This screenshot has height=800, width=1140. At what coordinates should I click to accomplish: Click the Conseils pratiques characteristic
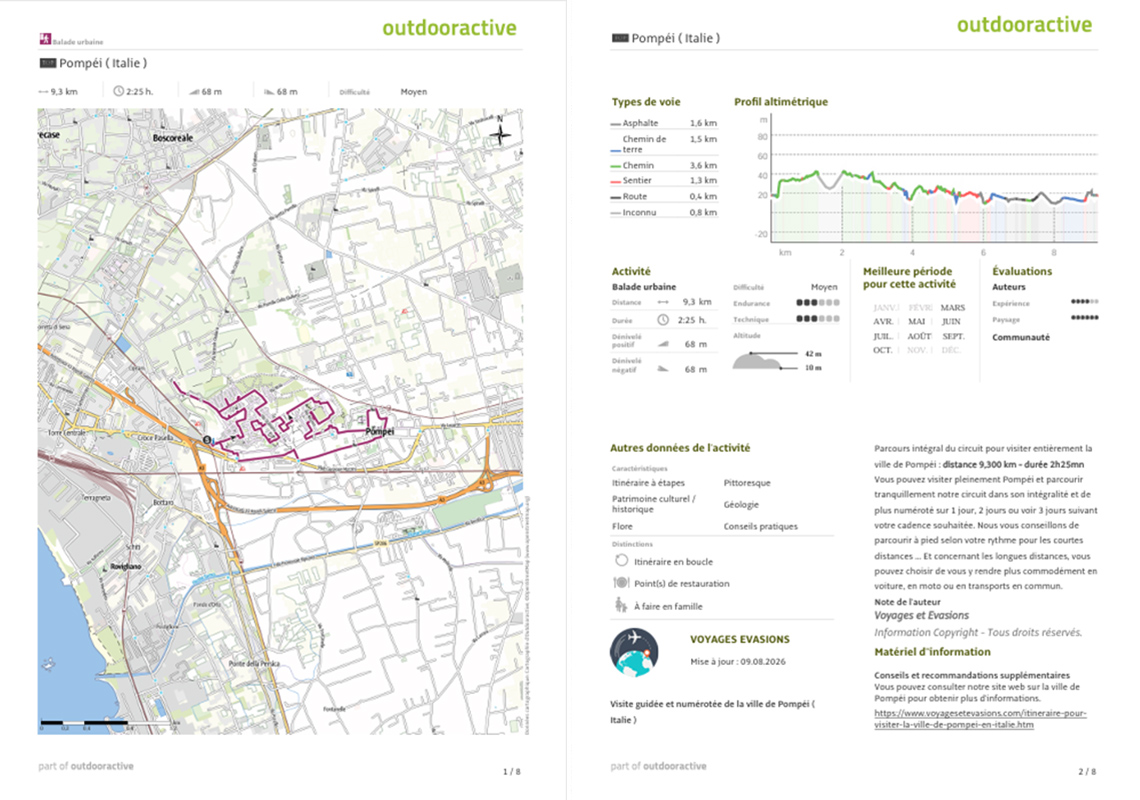760,527
